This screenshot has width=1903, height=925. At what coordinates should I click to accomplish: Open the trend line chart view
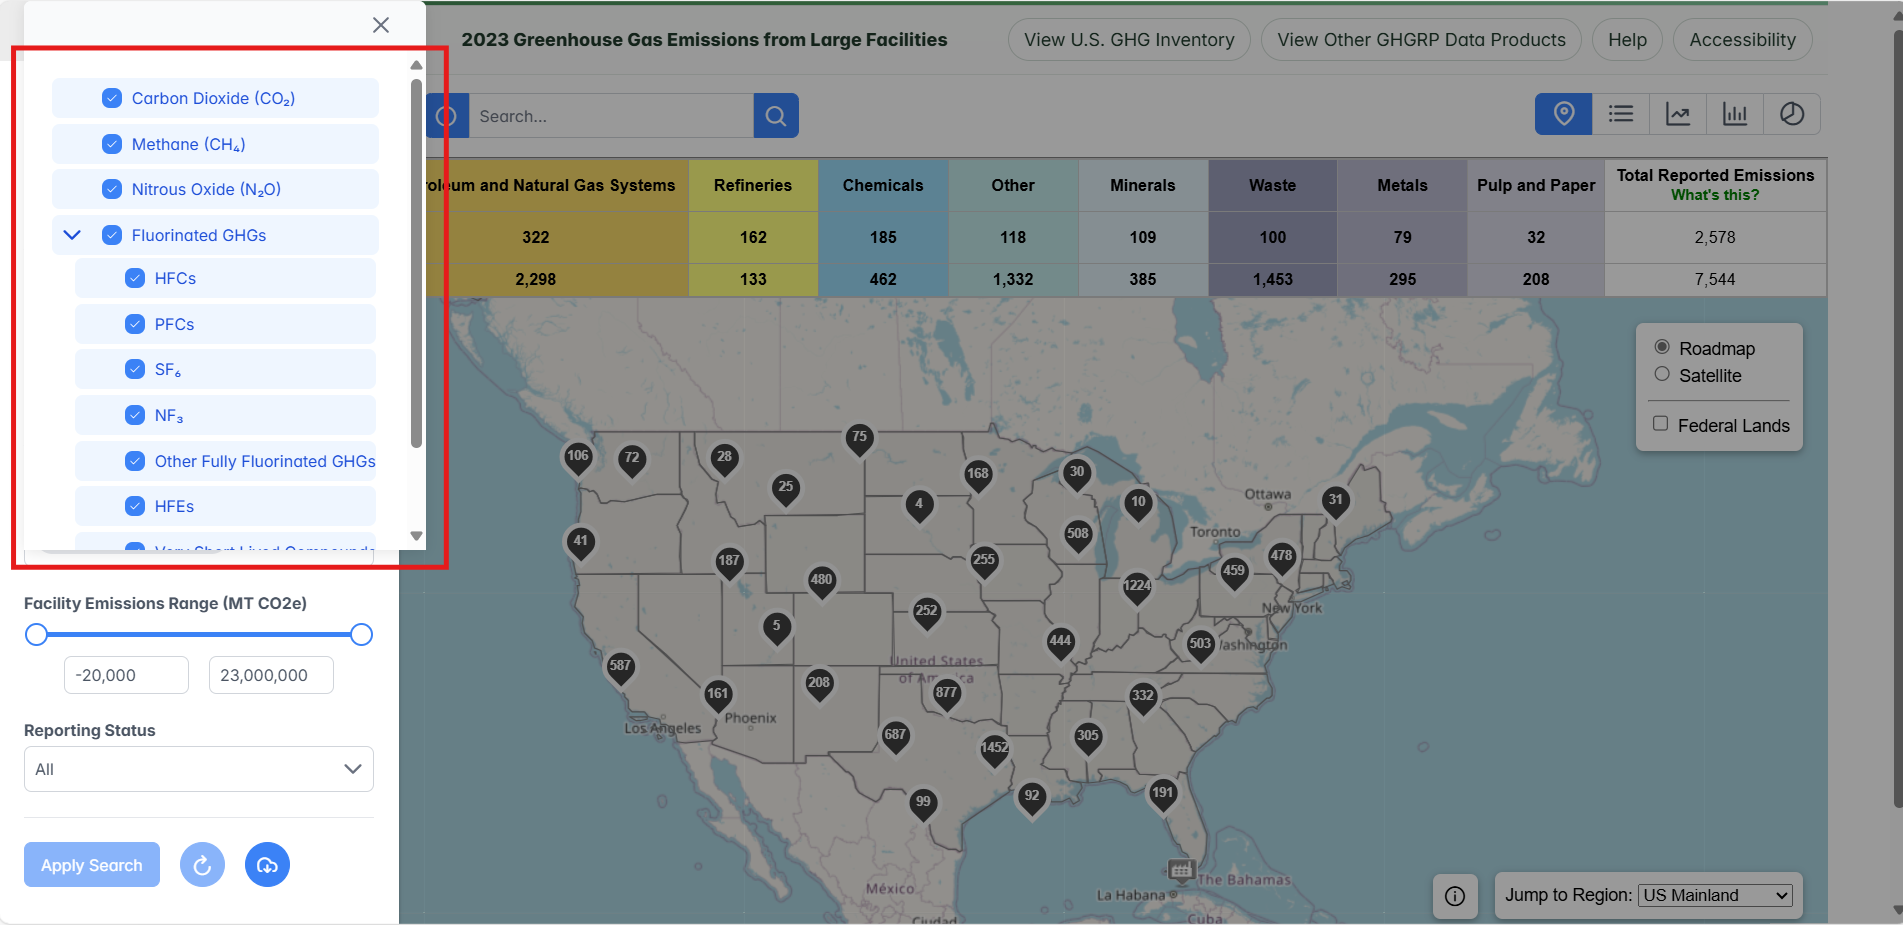click(1678, 114)
